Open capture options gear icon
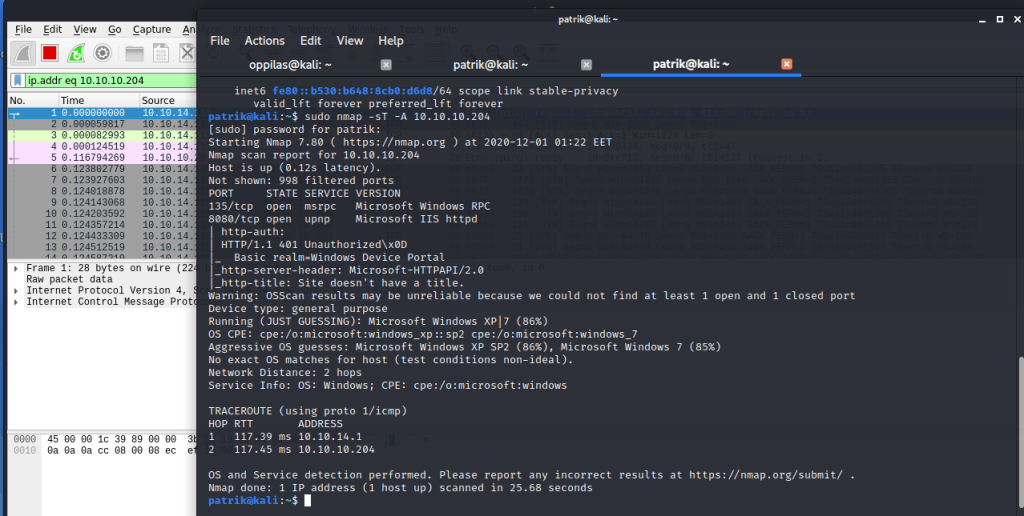The height and width of the screenshot is (516, 1024). click(102, 53)
